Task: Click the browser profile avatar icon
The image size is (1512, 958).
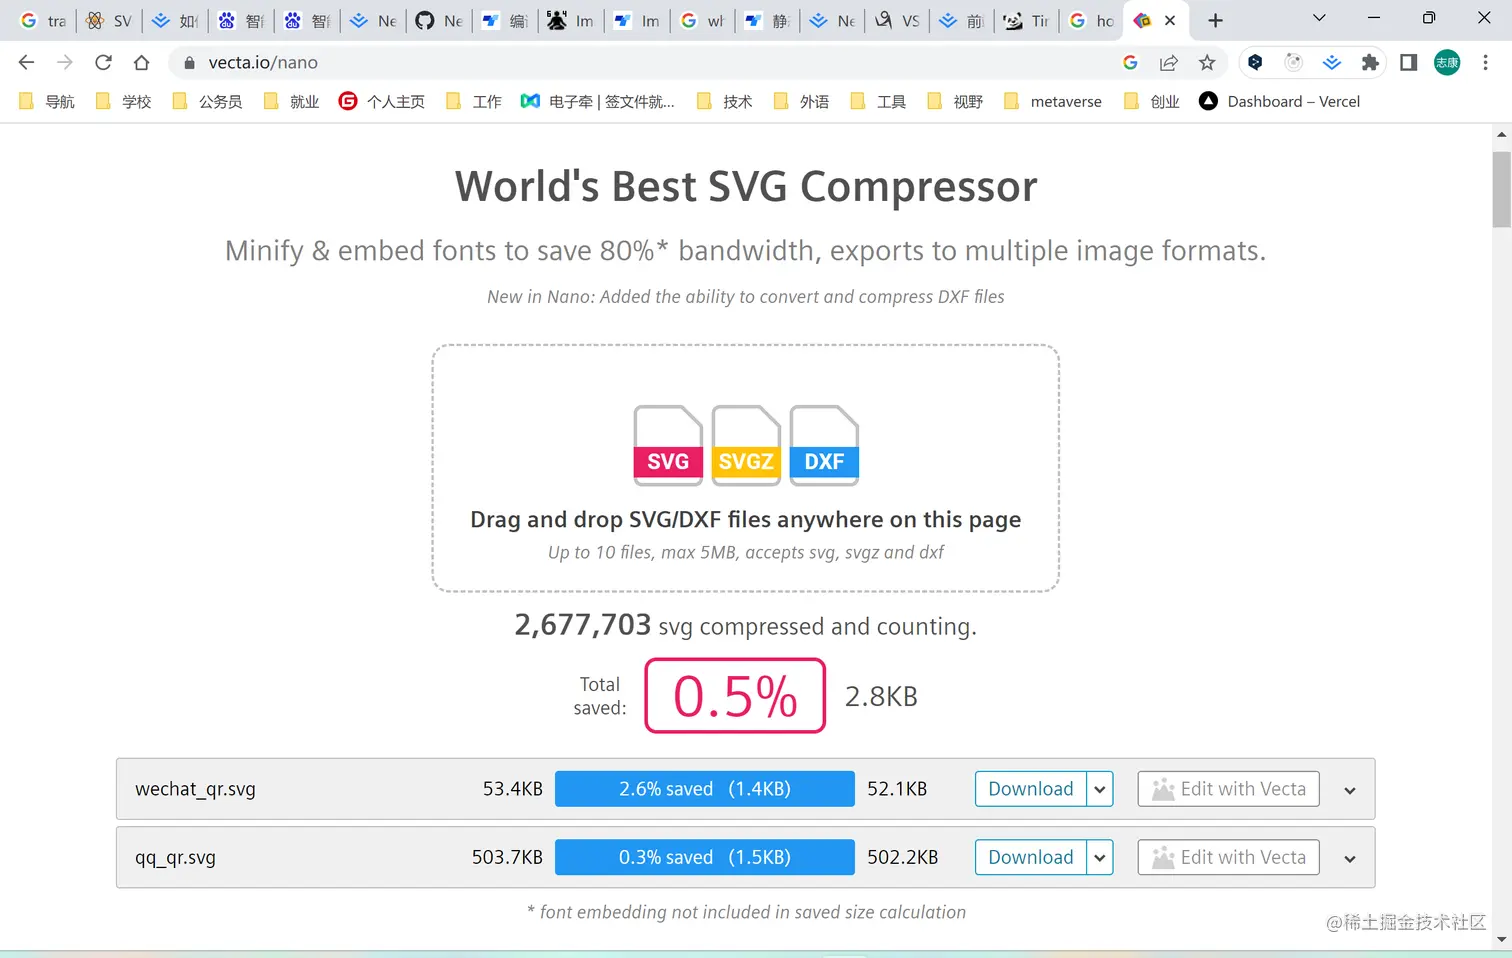Action: point(1447,62)
